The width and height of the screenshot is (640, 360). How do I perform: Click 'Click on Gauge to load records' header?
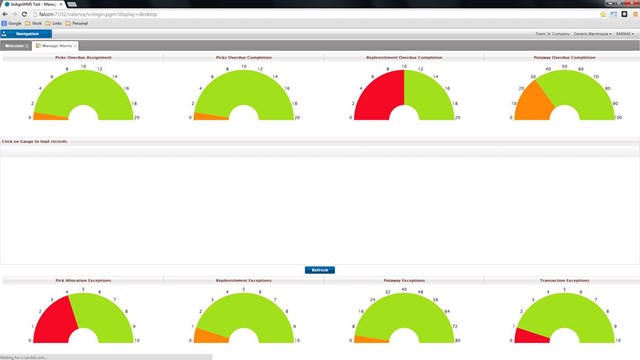click(x=34, y=141)
